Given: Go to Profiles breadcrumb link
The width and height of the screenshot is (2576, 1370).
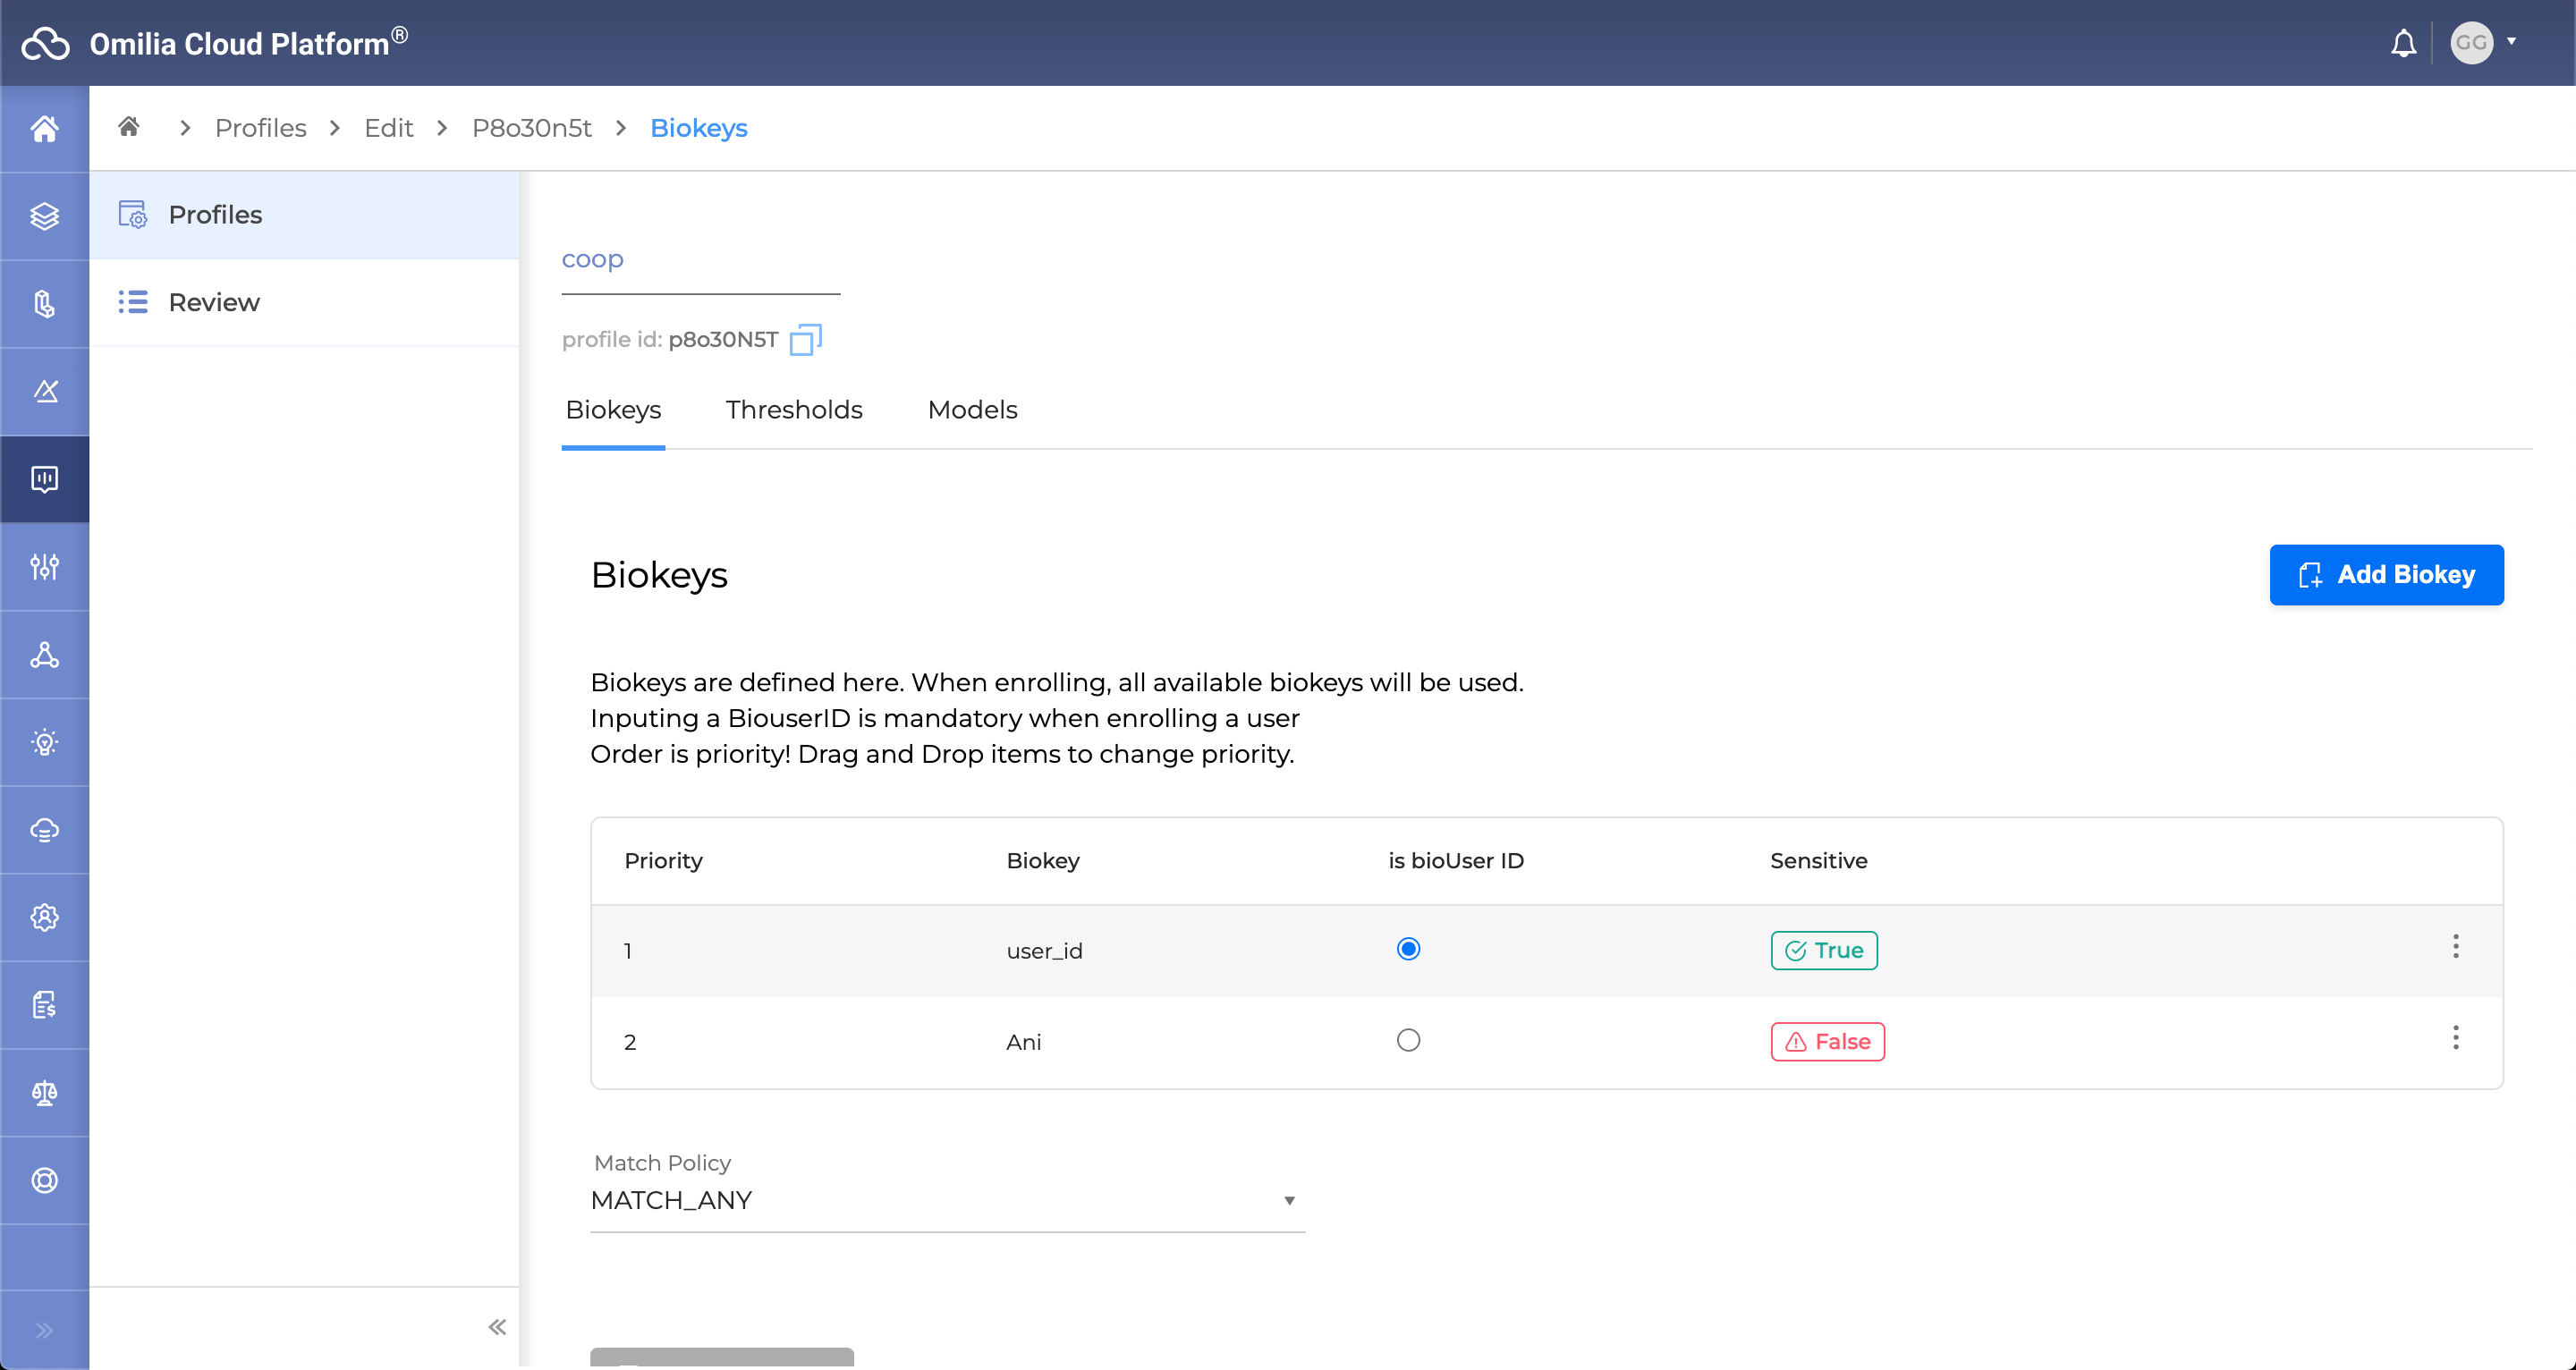Looking at the screenshot, I should (260, 128).
